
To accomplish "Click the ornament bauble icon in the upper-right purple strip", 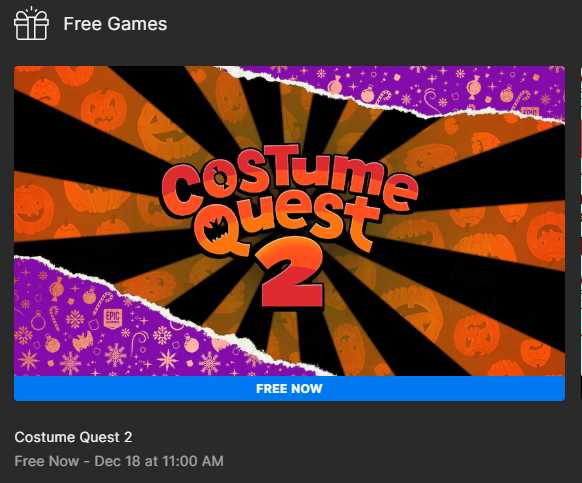I will pos(507,94).
